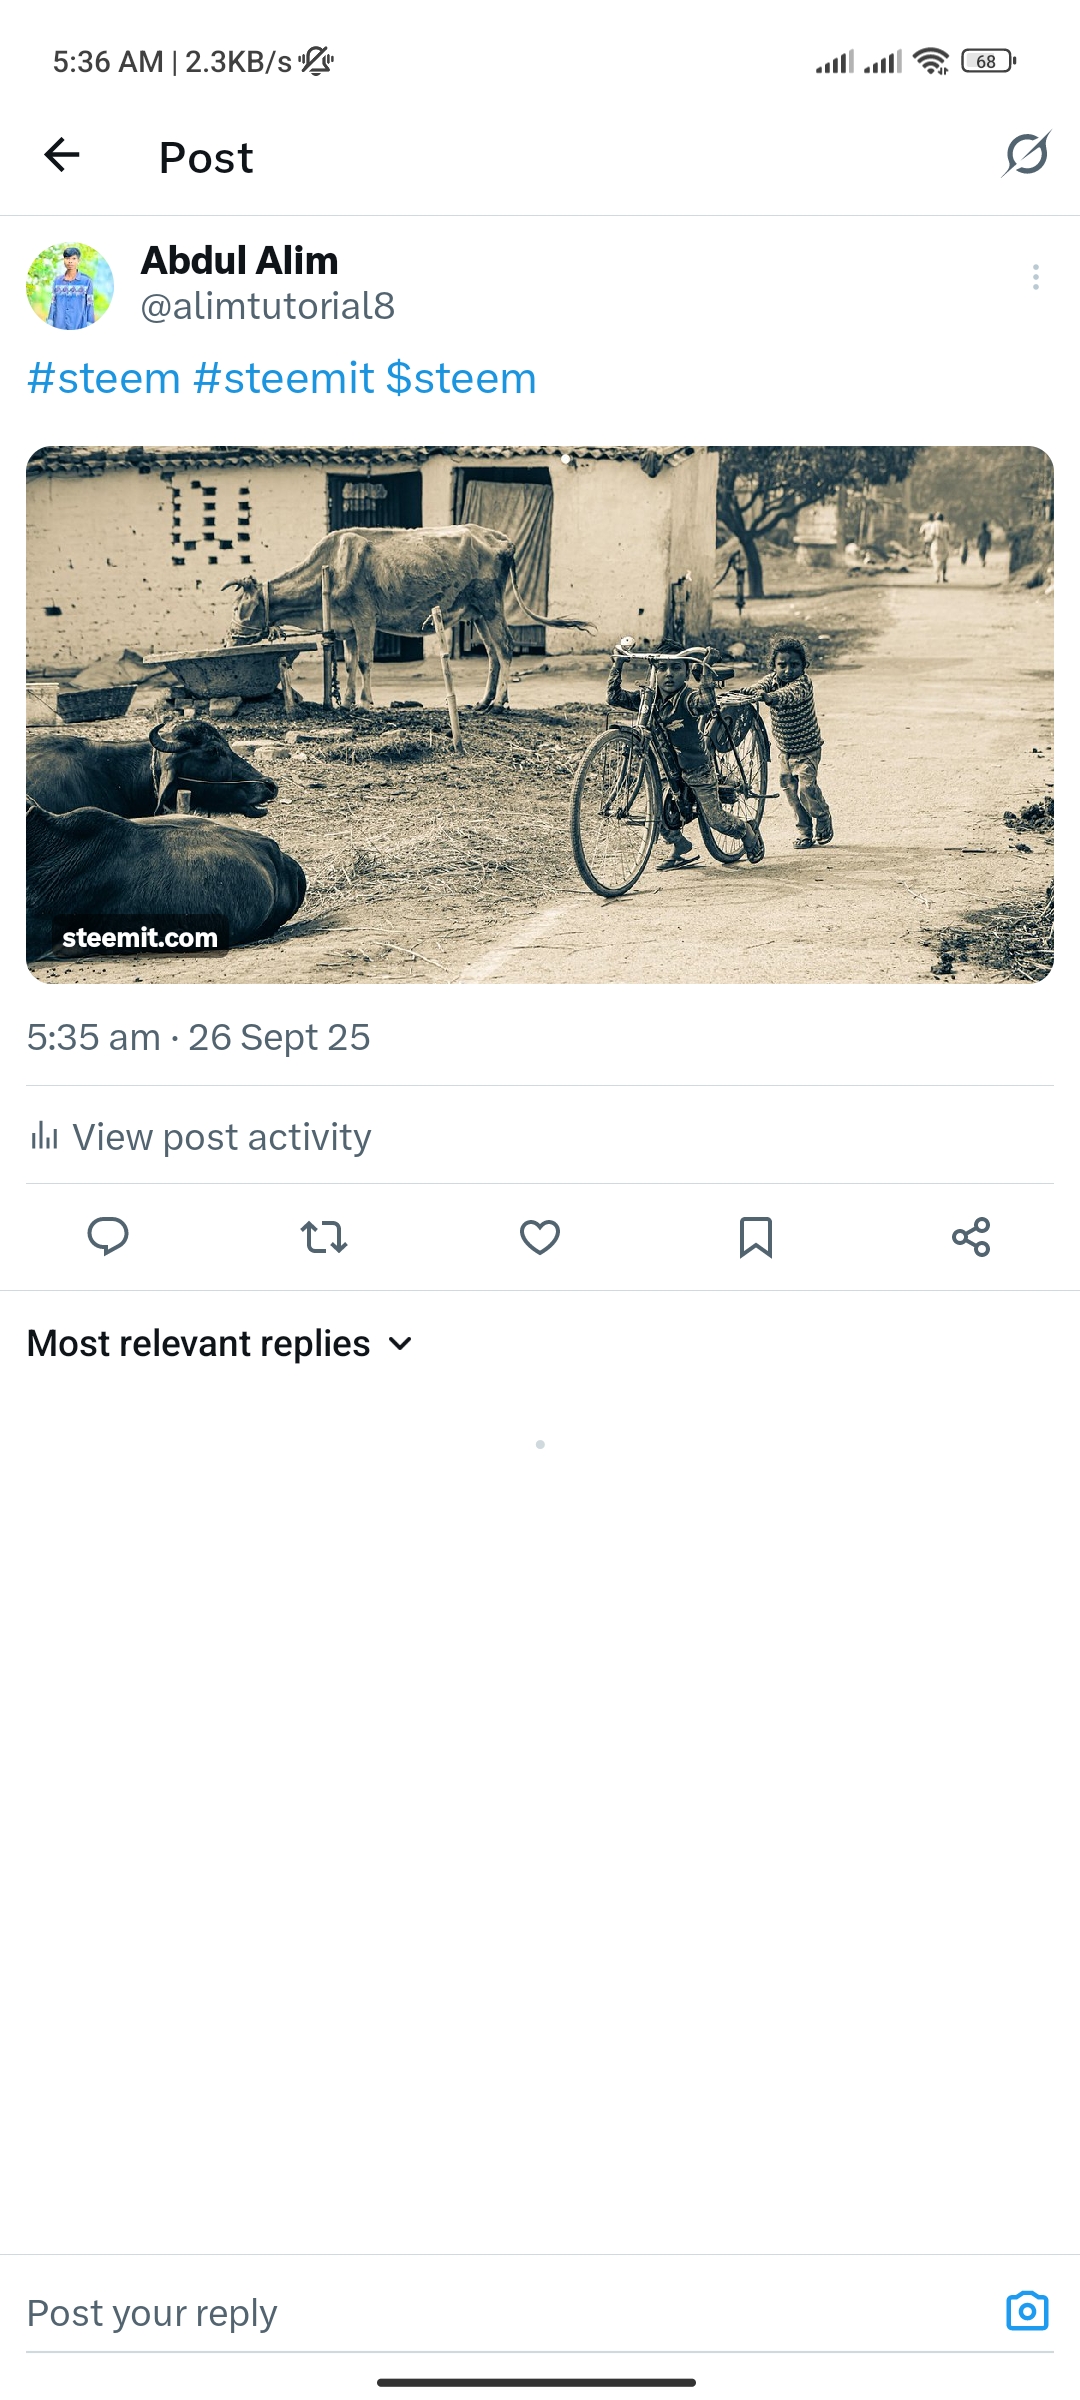
Task: Tap the reply speech bubble icon
Action: pos(108,1237)
